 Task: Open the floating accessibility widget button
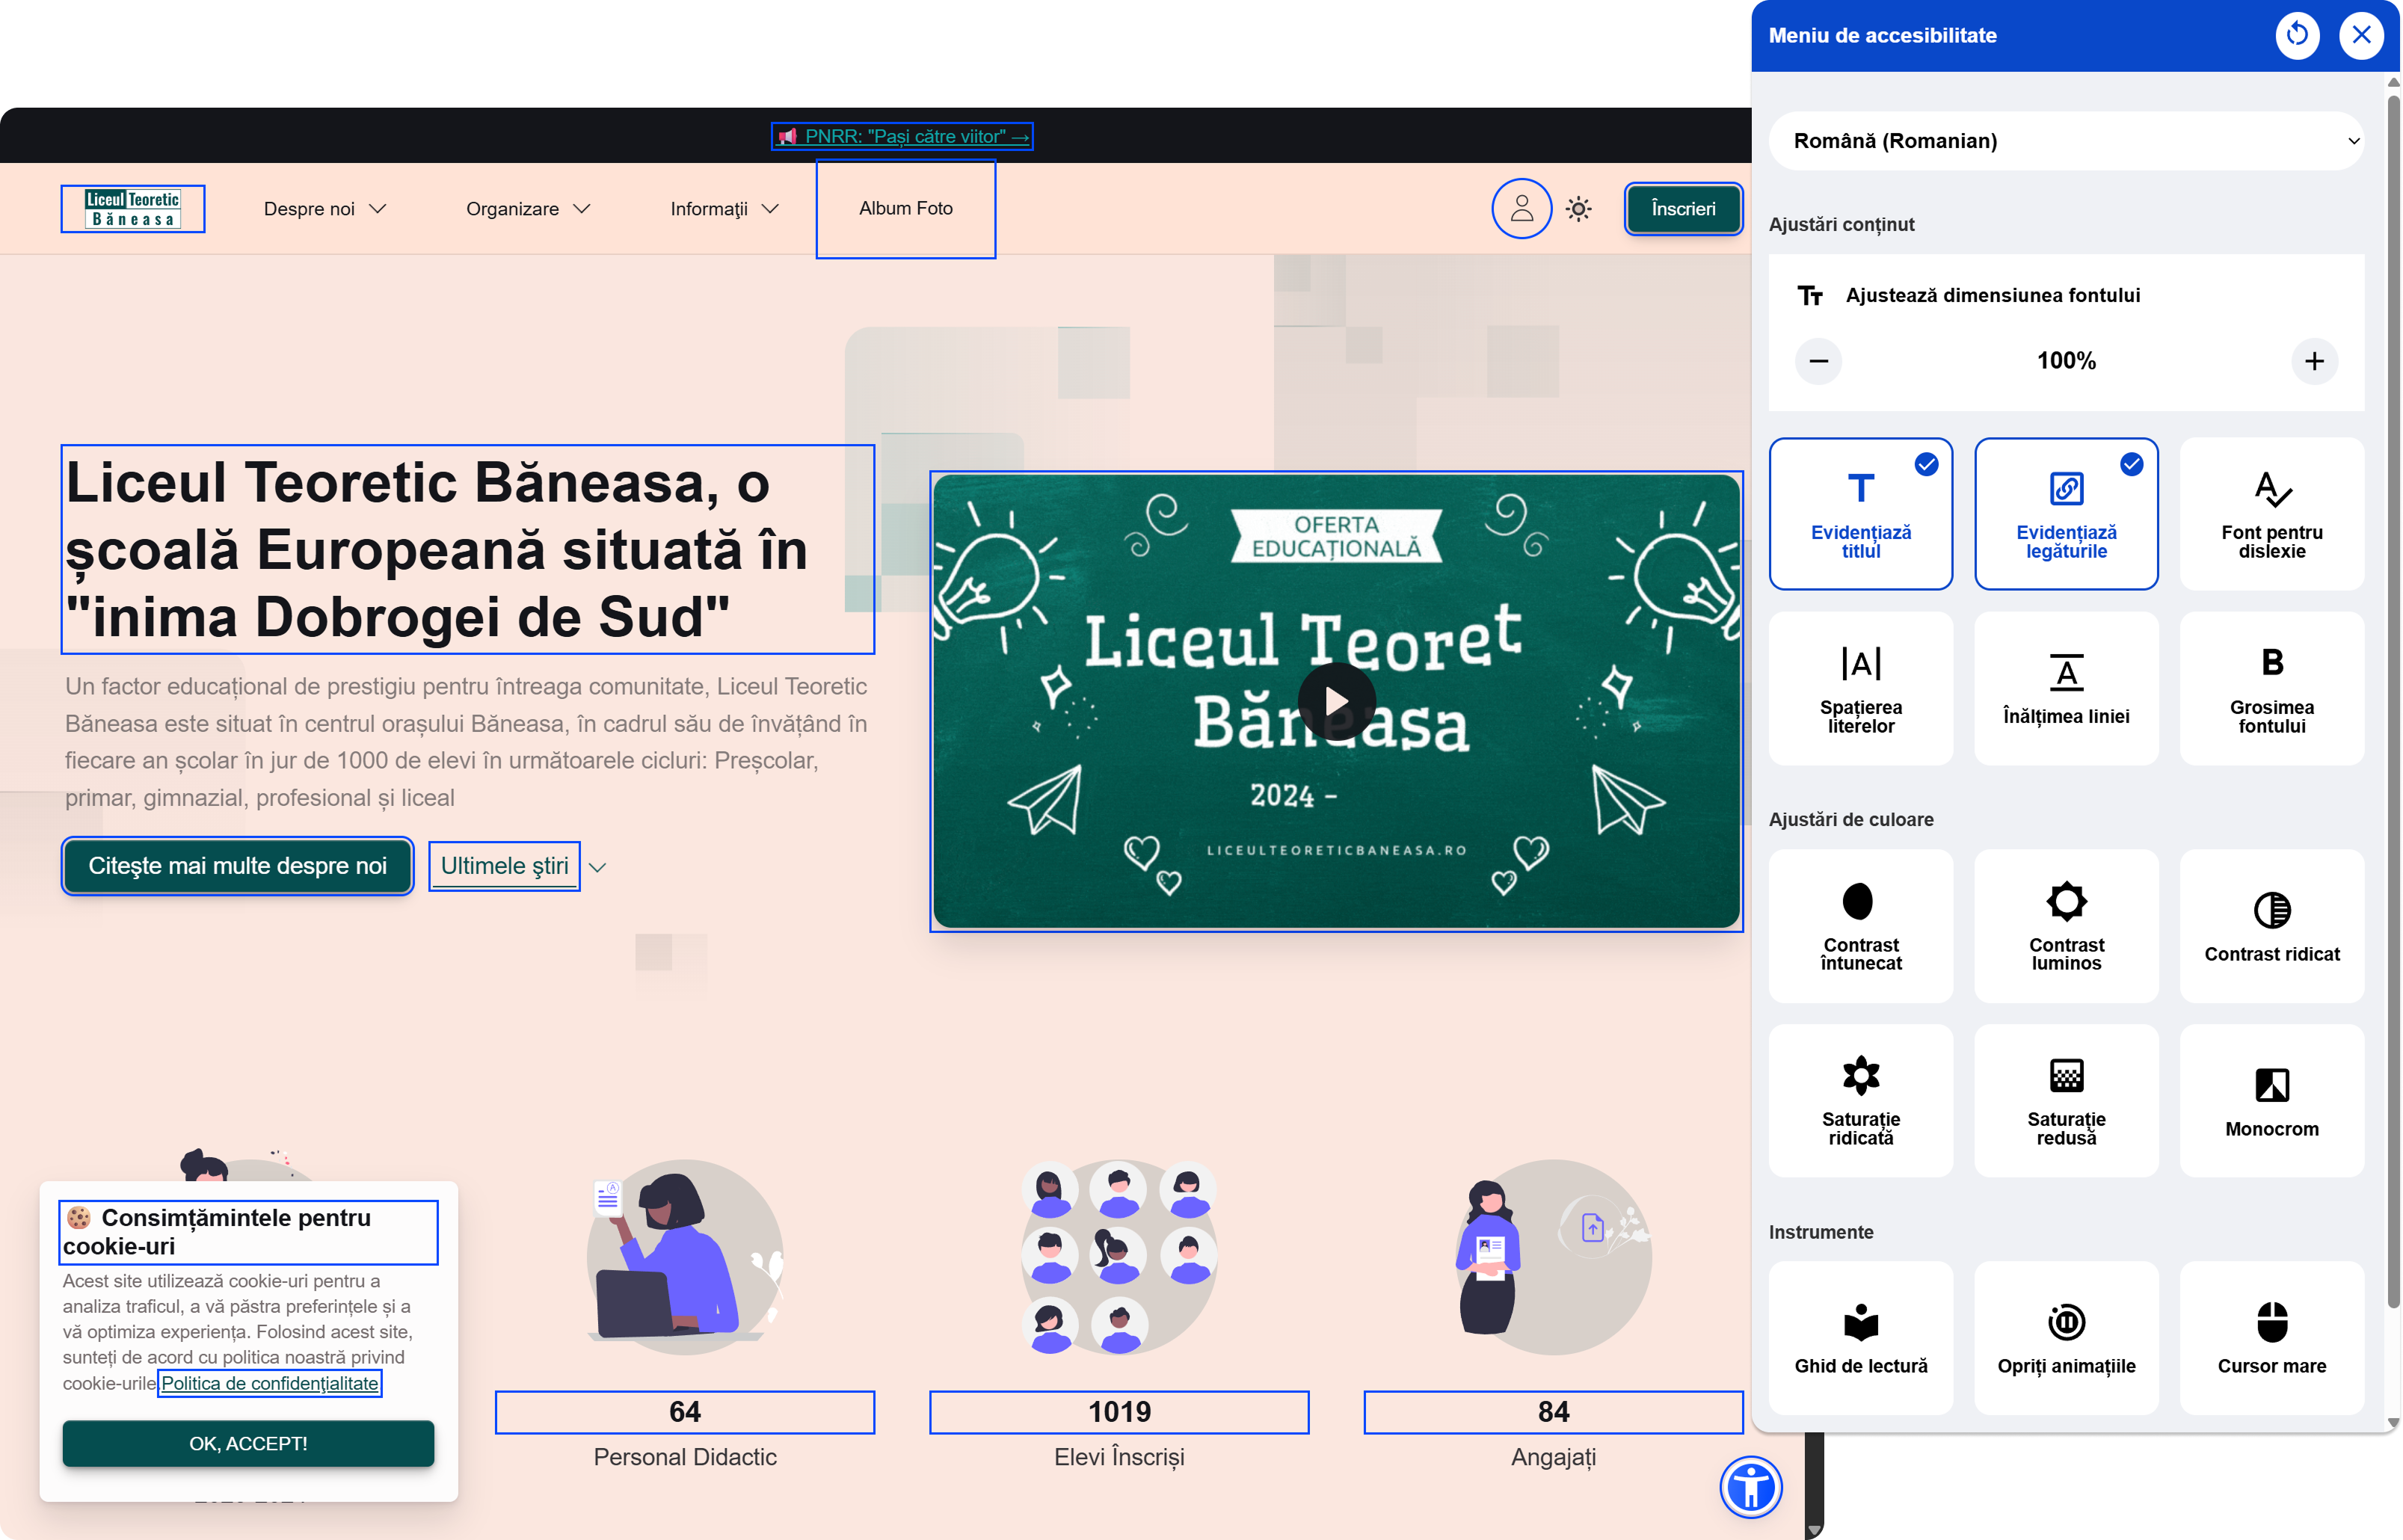tap(1751, 1487)
